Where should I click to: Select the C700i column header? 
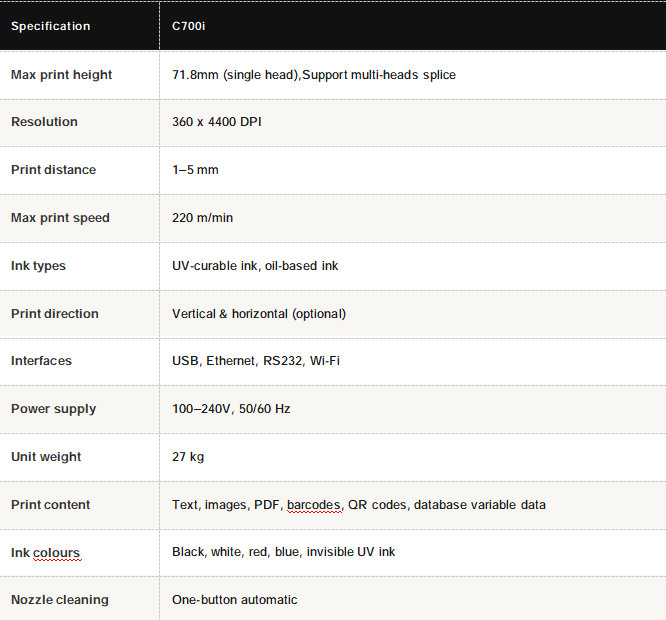click(x=189, y=26)
